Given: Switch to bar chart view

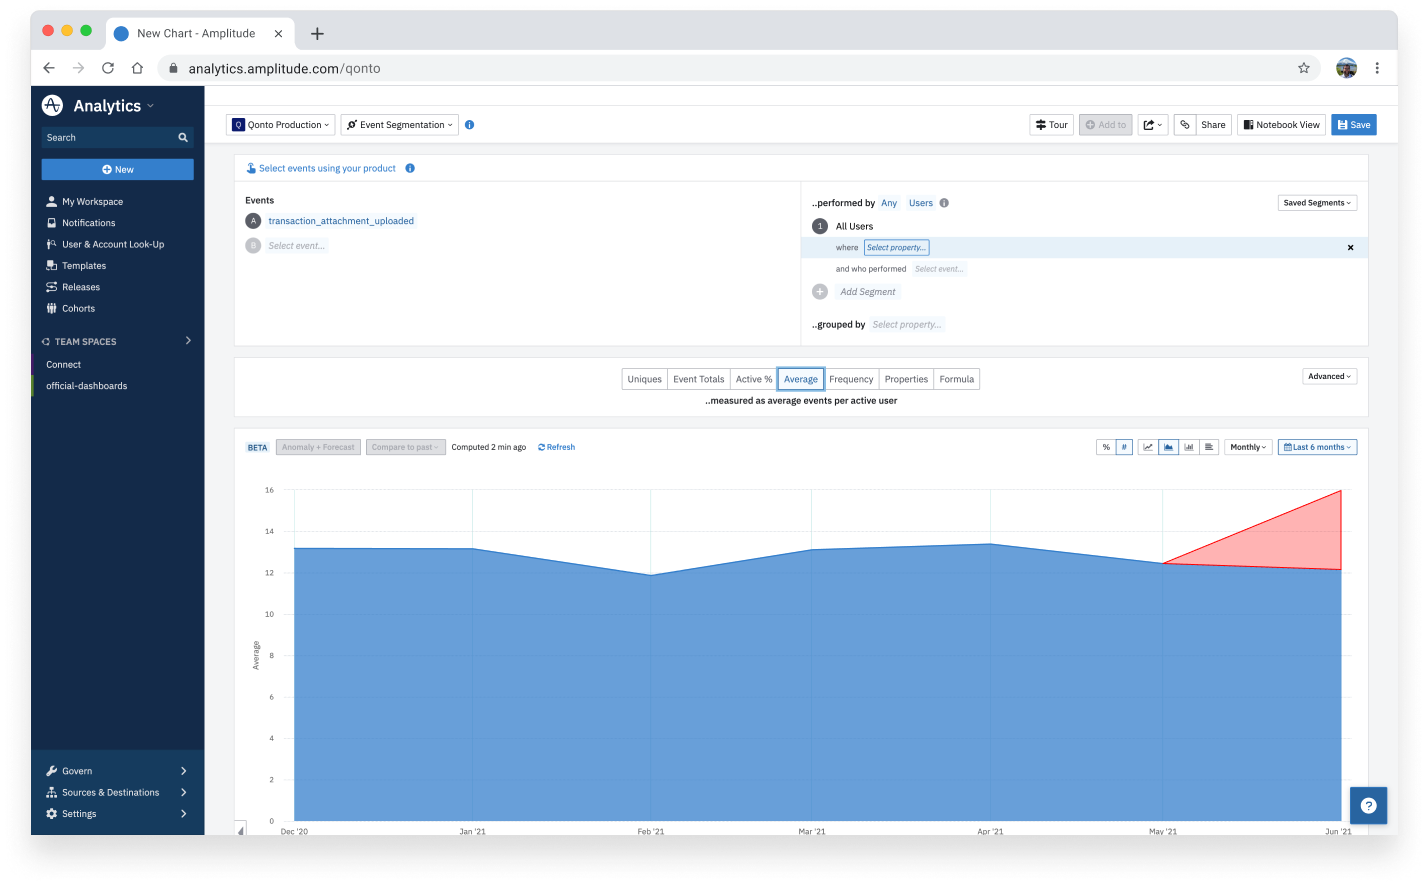Looking at the screenshot, I should [x=1189, y=447].
